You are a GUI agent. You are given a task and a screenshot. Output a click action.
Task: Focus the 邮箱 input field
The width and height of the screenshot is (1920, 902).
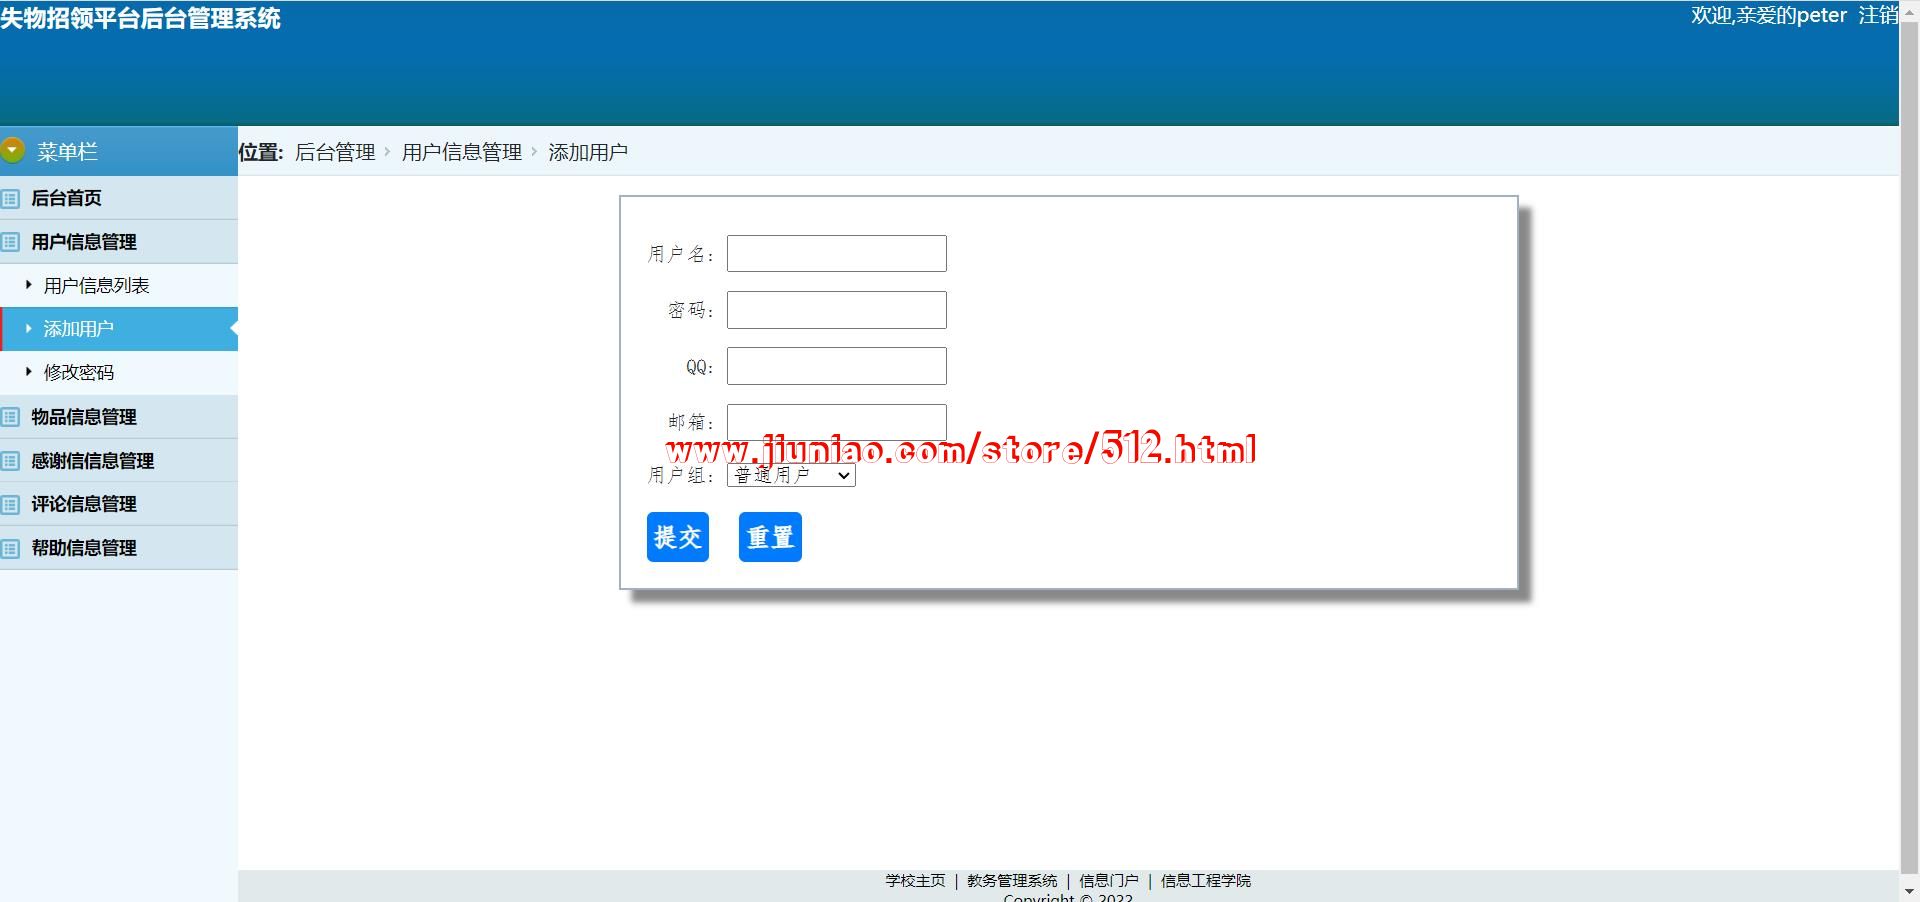point(837,422)
